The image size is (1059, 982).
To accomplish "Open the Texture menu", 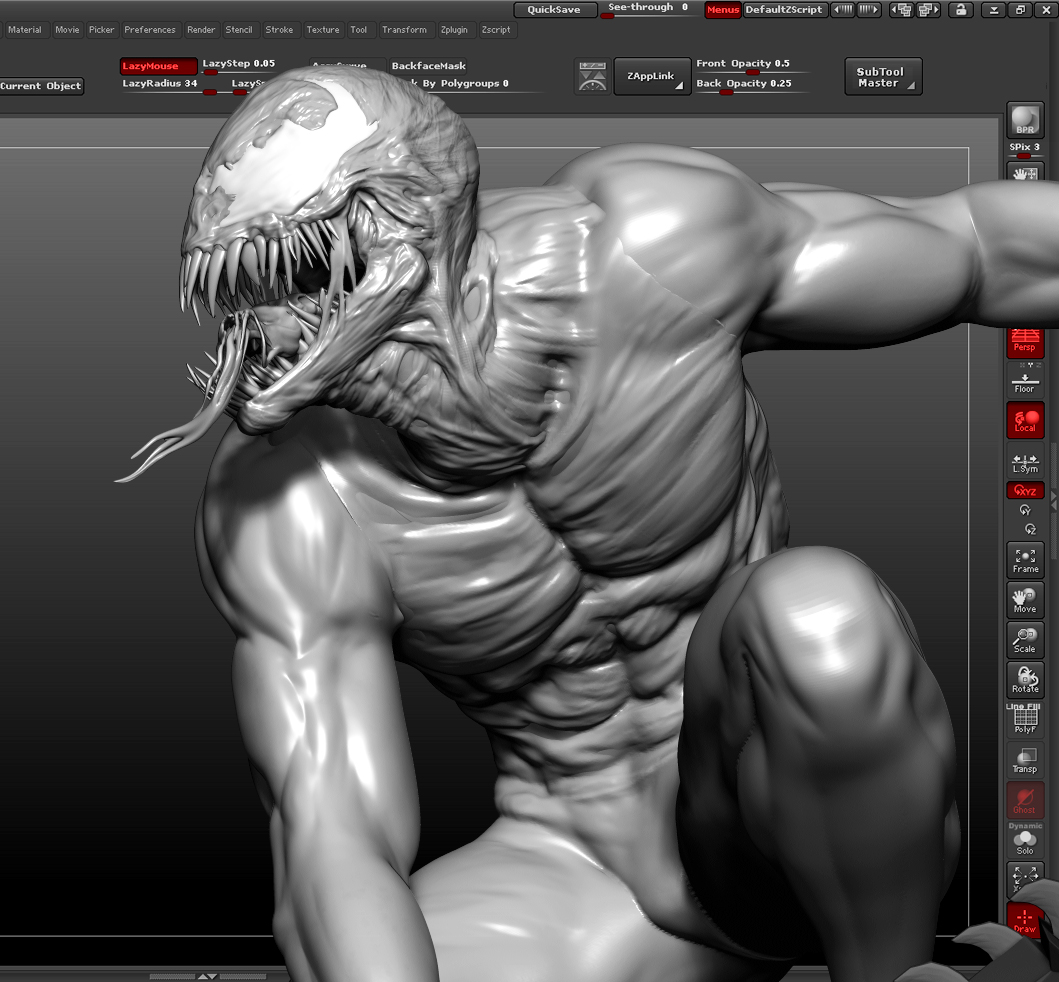I will pos(323,30).
